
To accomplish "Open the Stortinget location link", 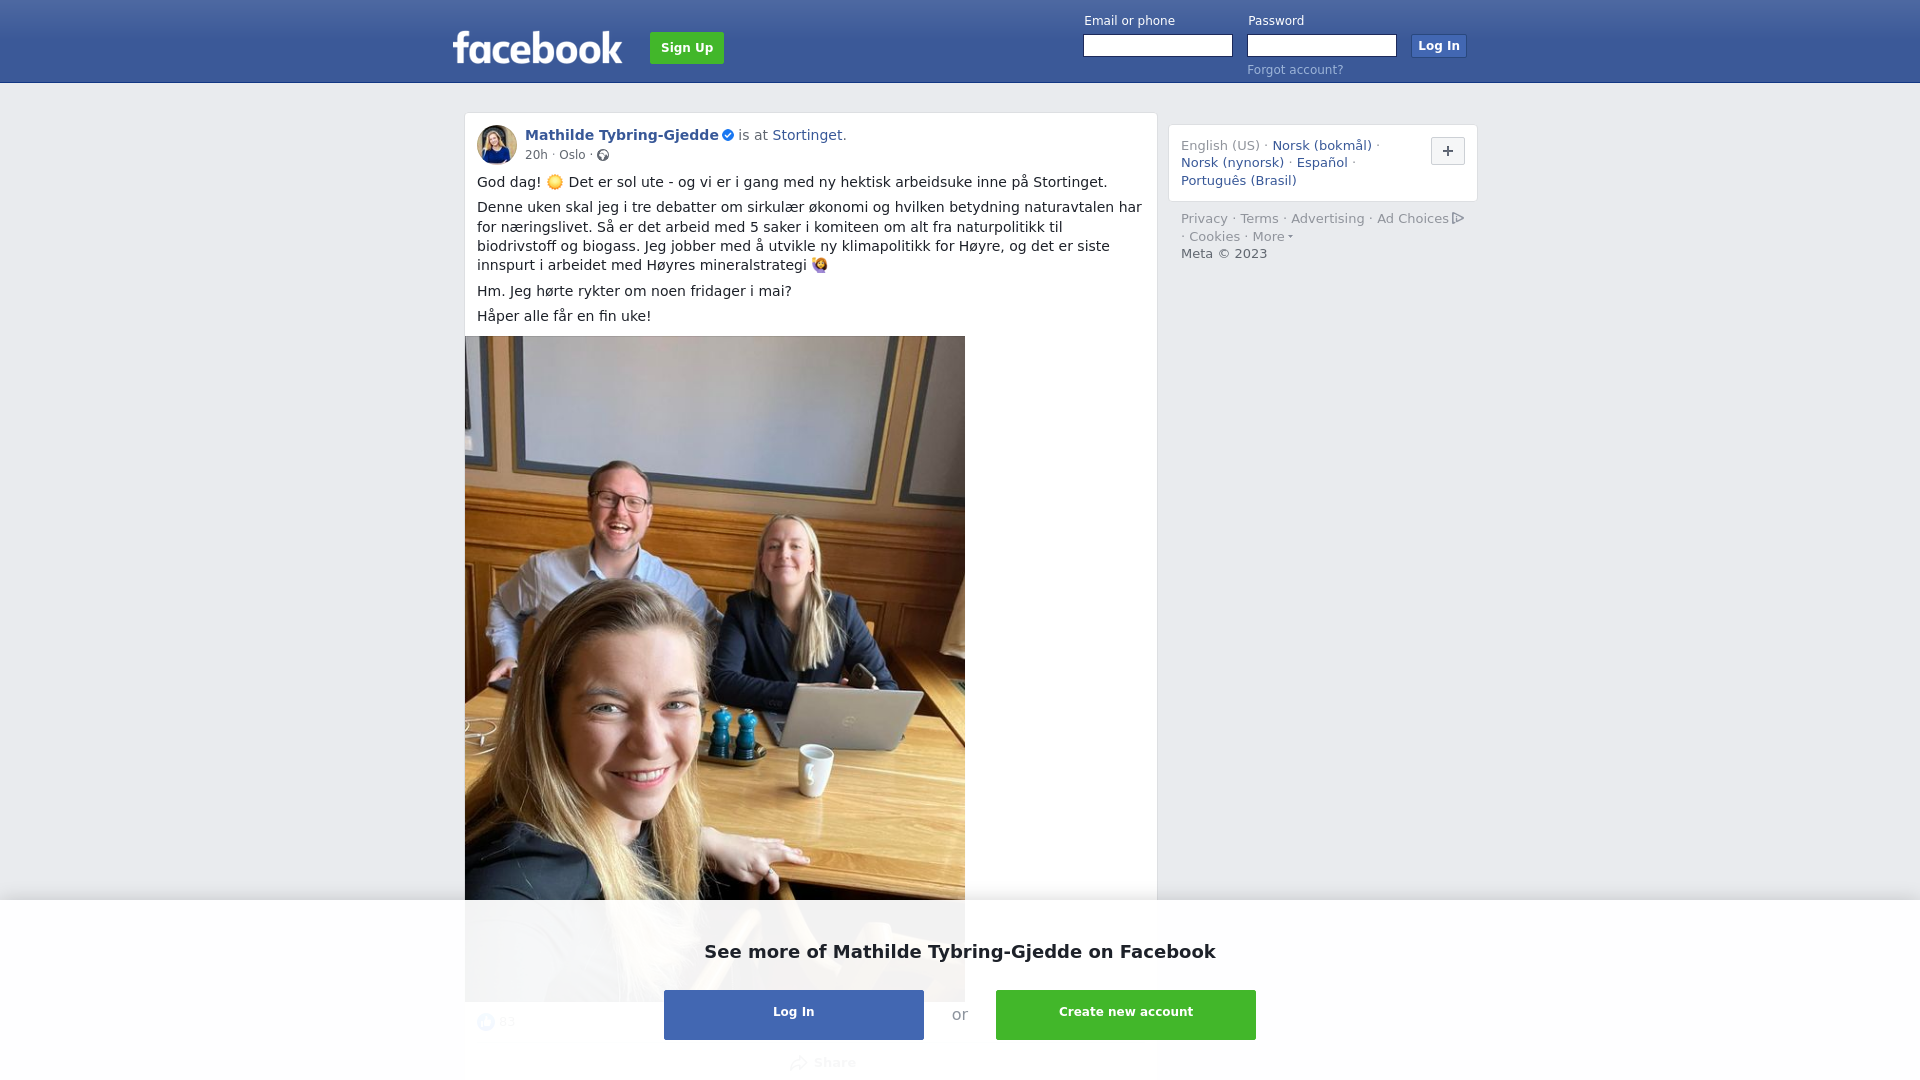I will coord(807,135).
